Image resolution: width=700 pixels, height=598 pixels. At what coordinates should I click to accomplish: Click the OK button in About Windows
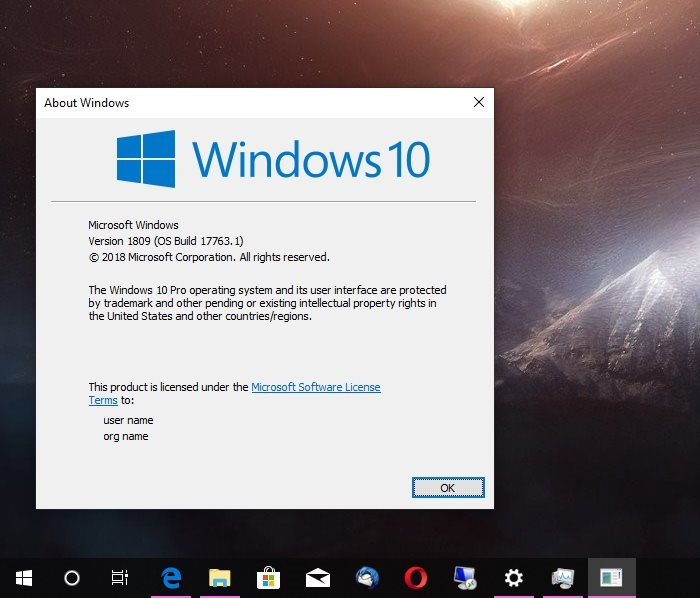tap(448, 488)
